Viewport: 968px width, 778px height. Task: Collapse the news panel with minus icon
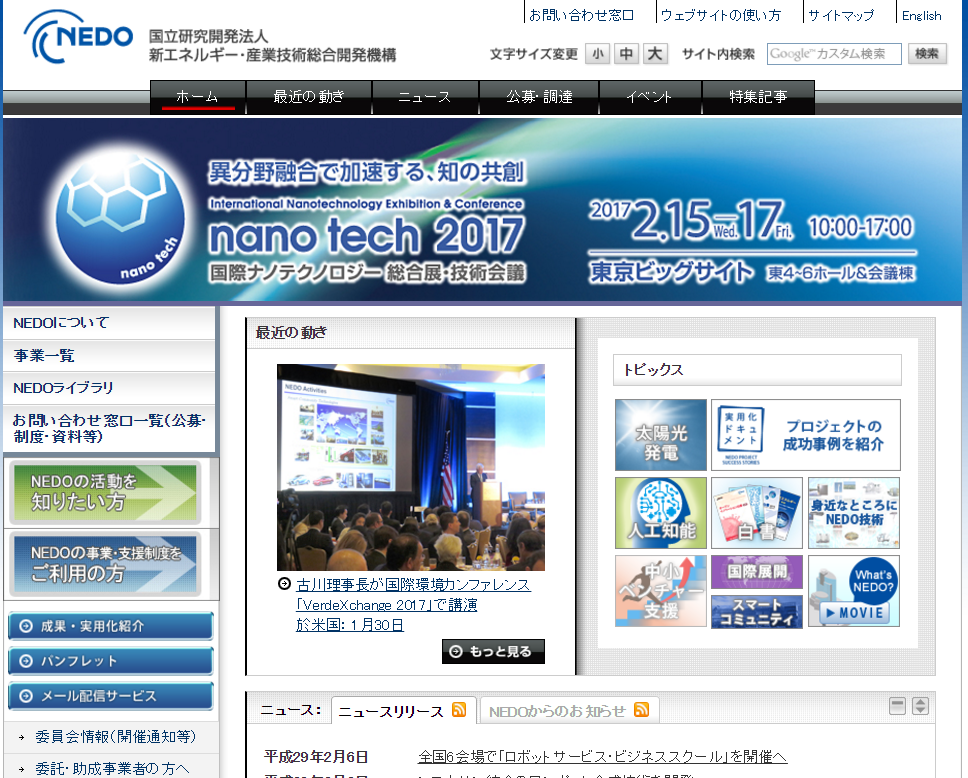click(x=897, y=706)
